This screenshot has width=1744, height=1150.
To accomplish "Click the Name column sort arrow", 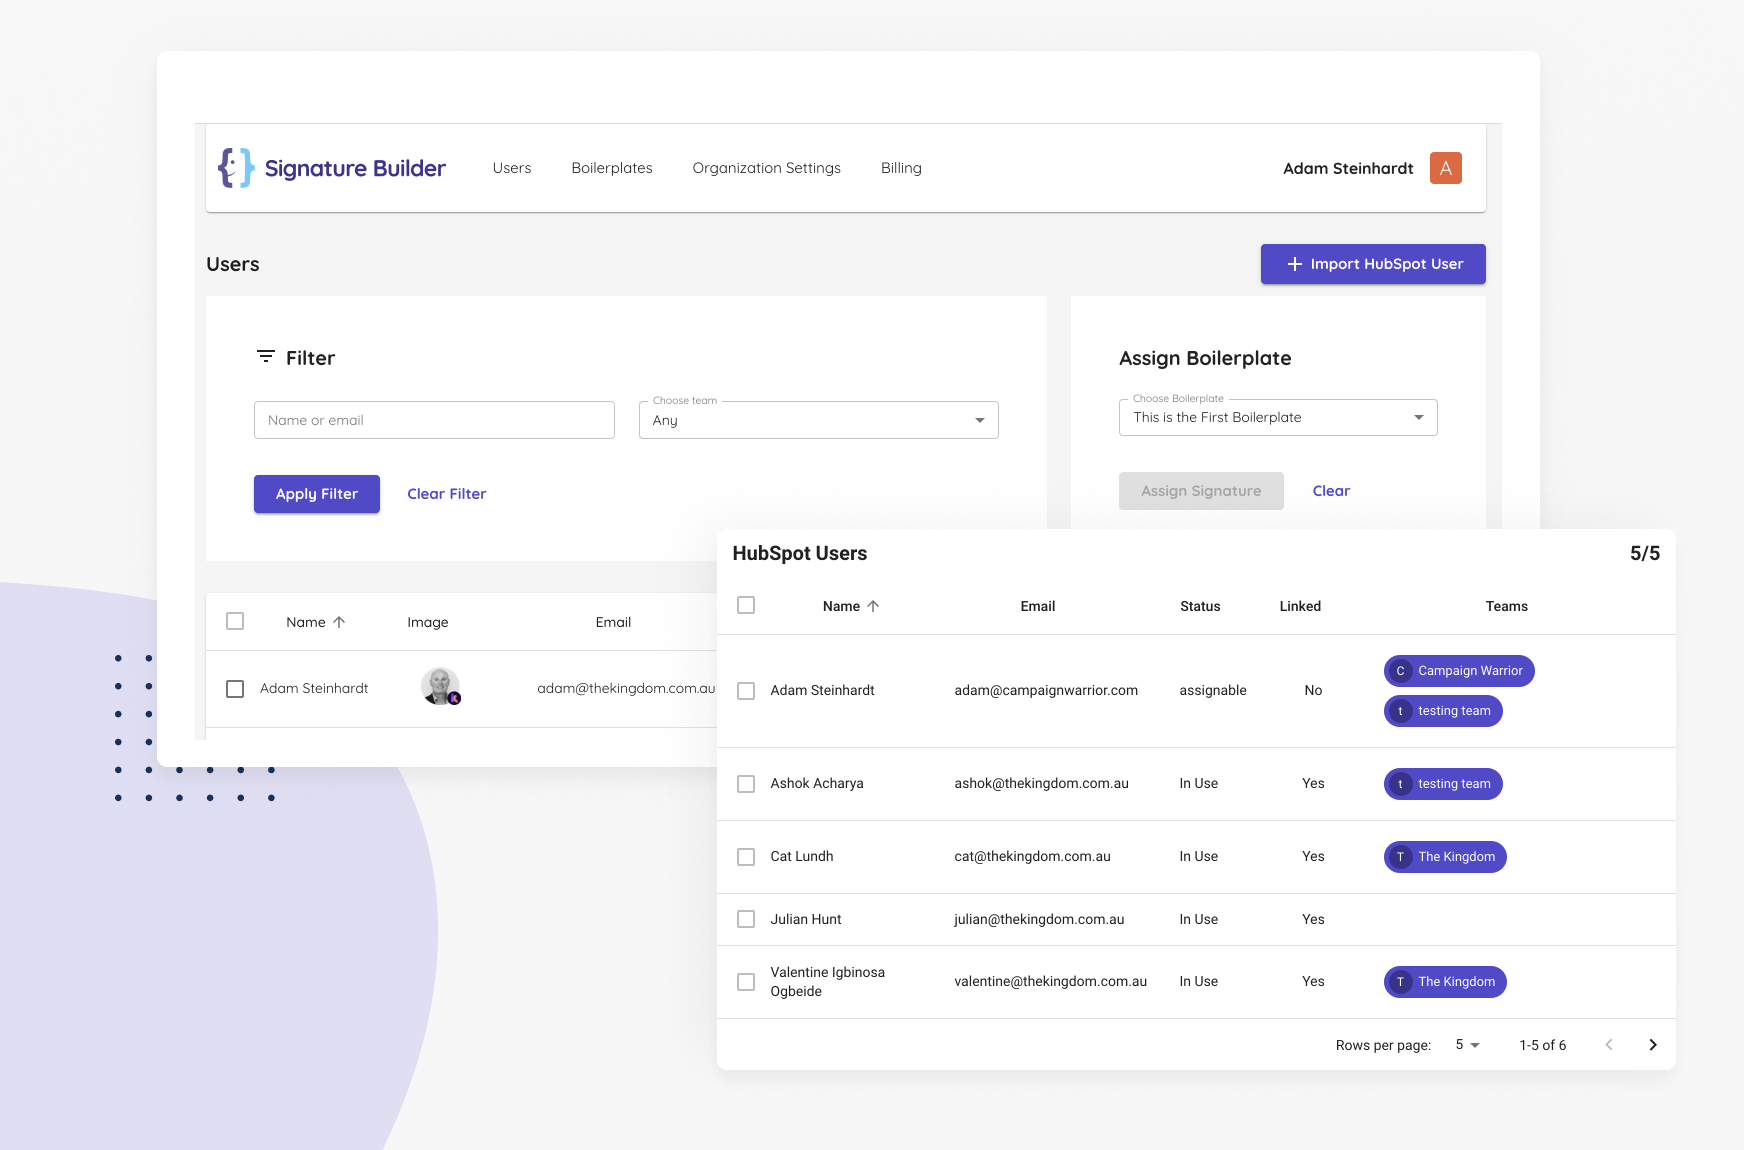I will click(x=875, y=606).
